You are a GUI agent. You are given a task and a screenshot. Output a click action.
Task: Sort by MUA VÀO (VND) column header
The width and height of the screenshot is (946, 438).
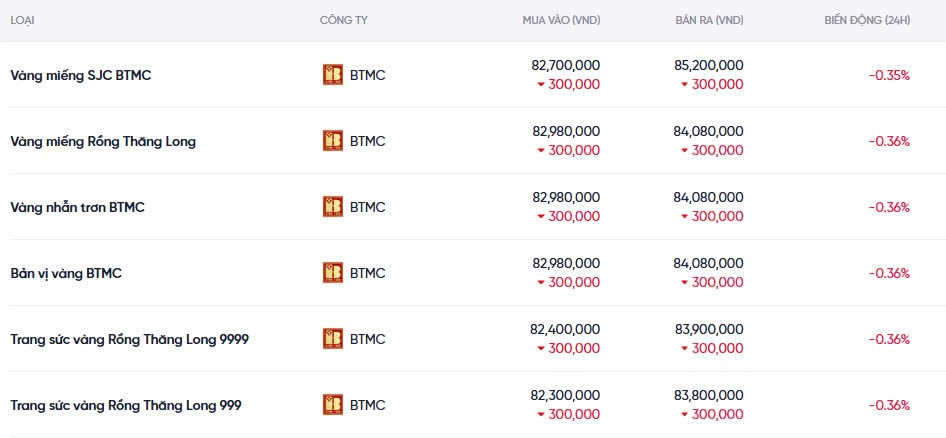tap(561, 20)
